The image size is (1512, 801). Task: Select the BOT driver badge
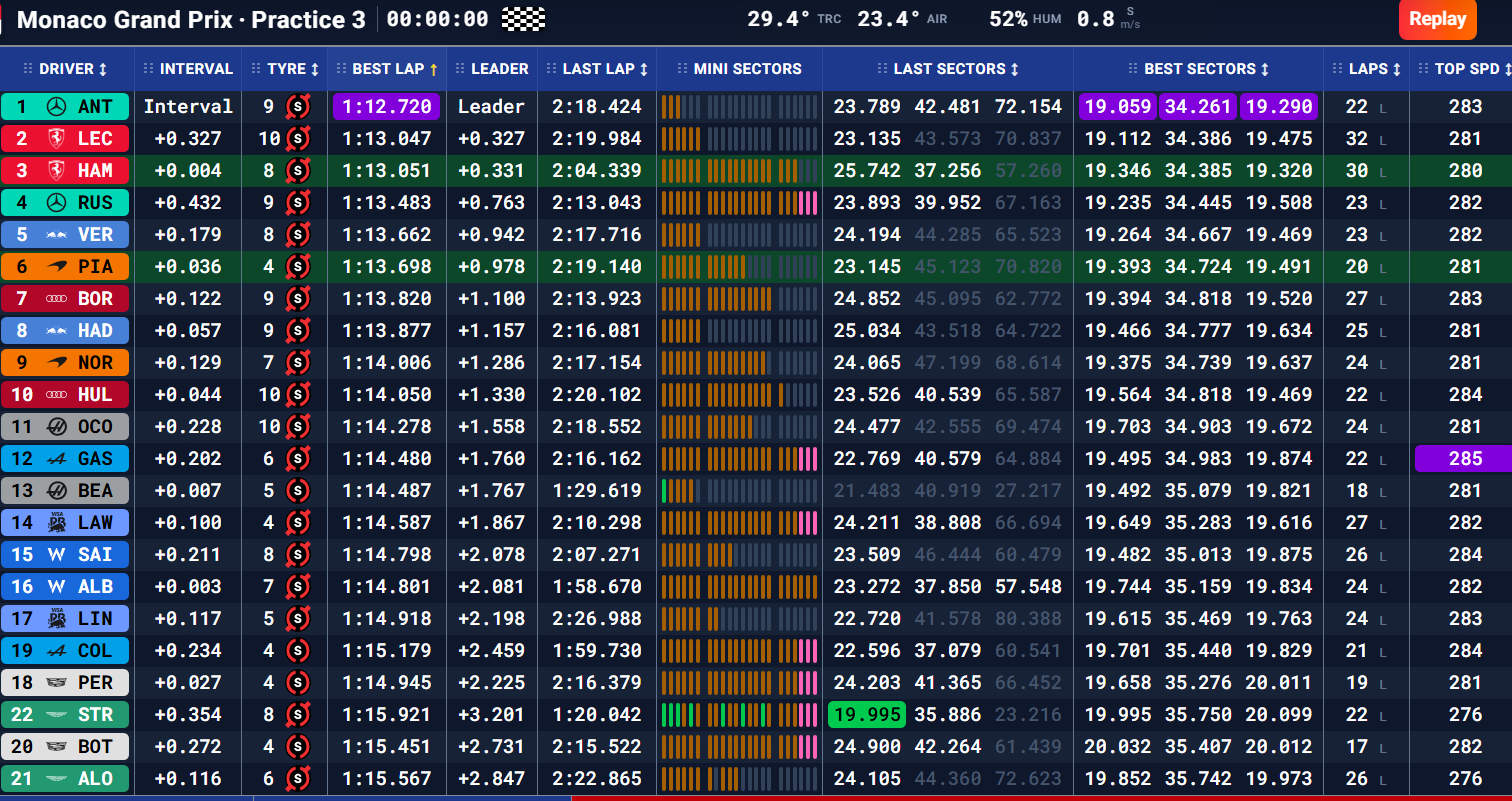(65, 747)
